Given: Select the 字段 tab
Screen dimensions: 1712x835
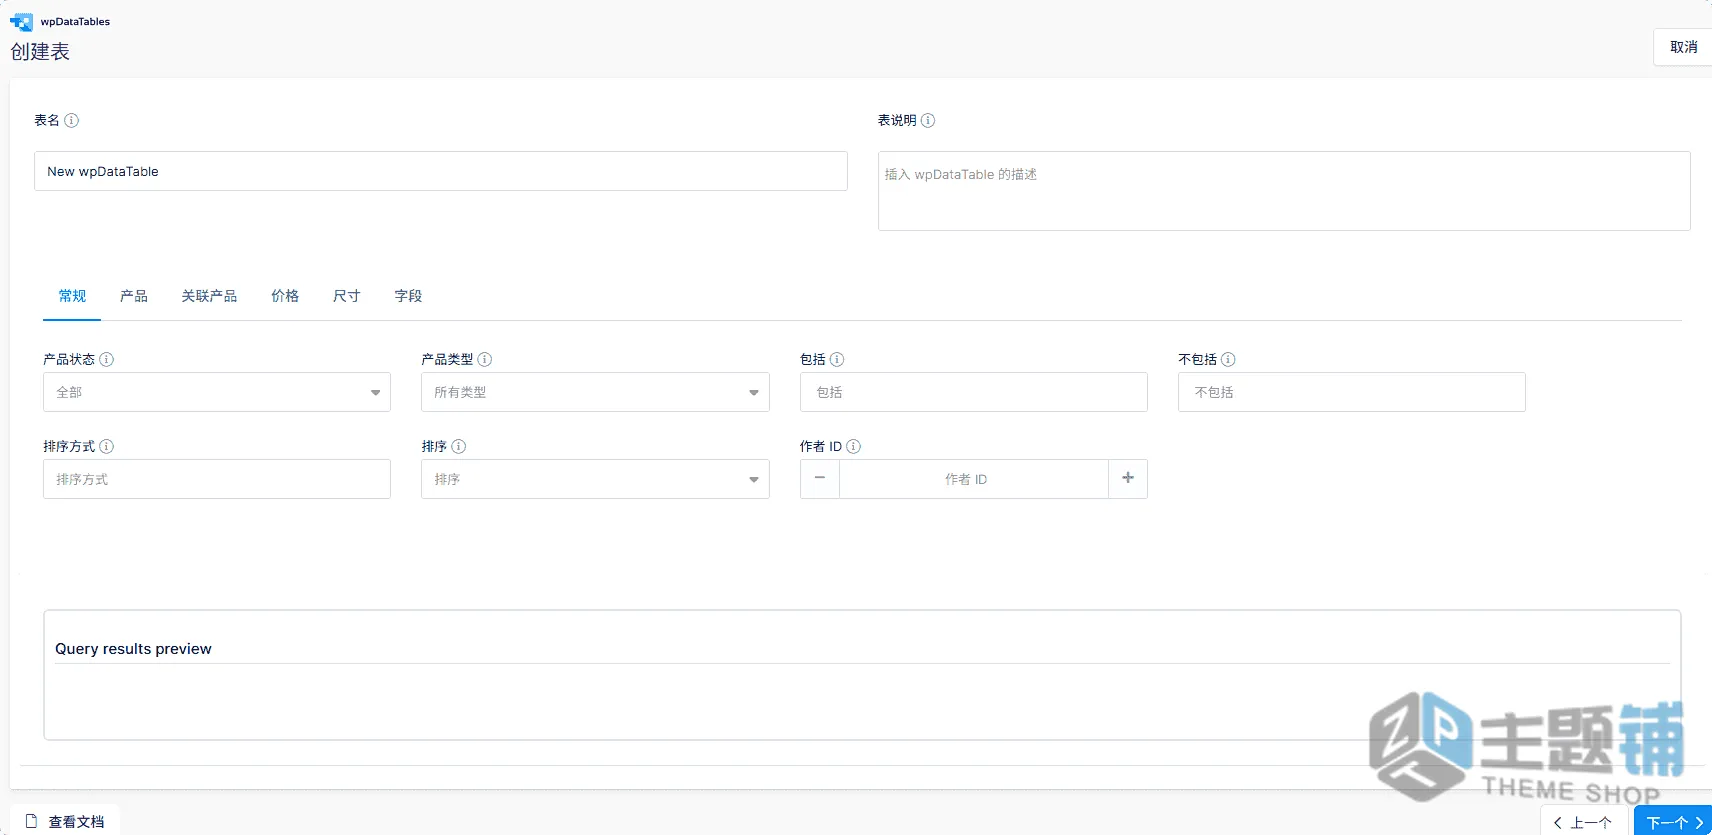Looking at the screenshot, I should click(408, 296).
